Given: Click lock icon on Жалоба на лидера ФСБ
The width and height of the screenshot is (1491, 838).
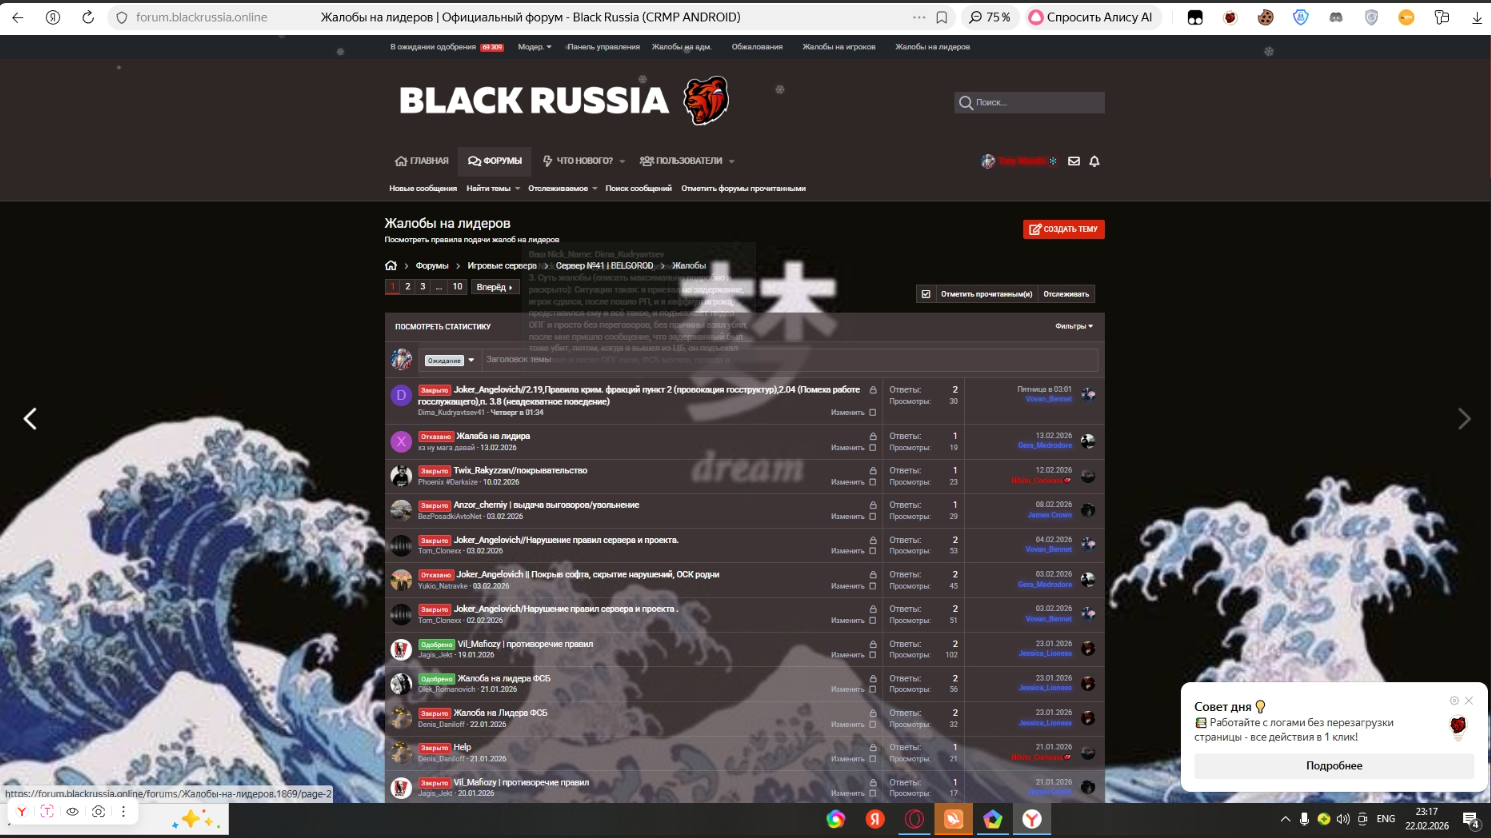Looking at the screenshot, I should pos(873,678).
